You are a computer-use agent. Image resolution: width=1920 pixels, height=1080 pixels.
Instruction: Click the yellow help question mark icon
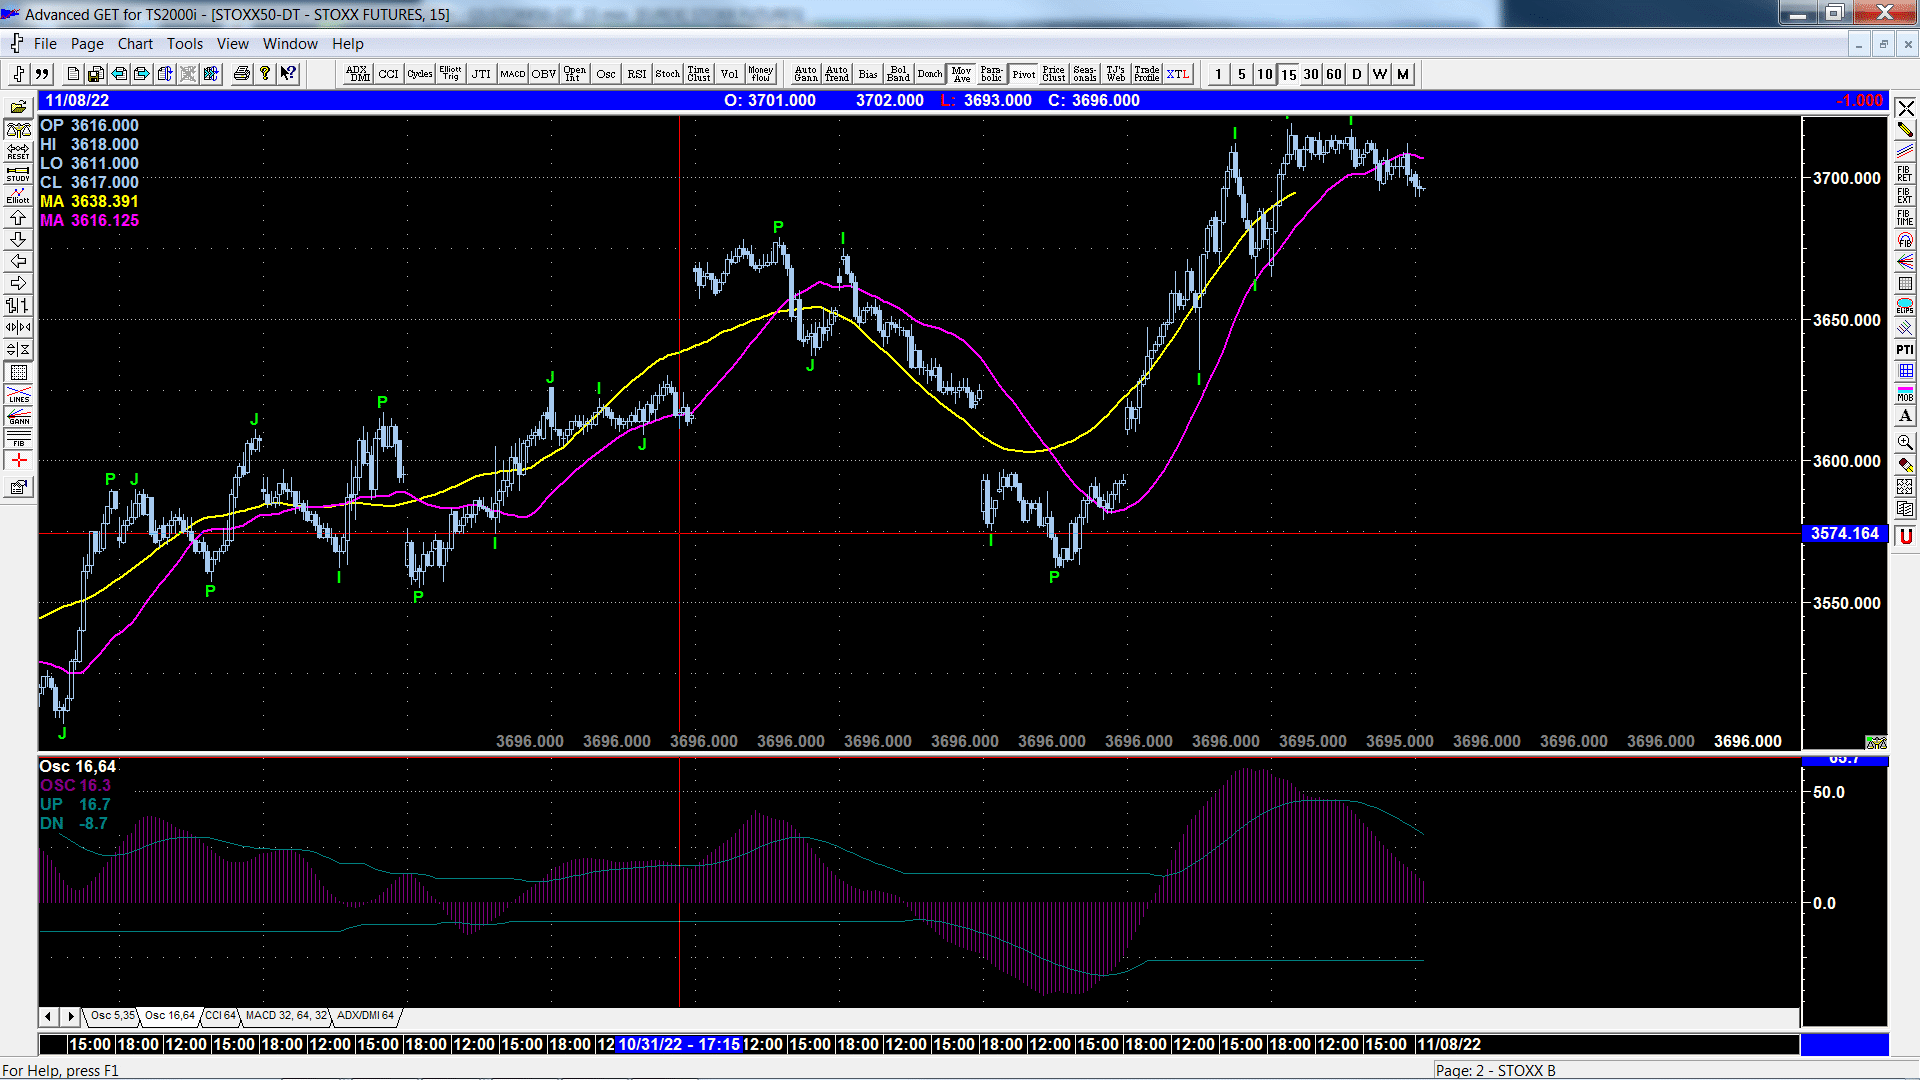(x=265, y=74)
